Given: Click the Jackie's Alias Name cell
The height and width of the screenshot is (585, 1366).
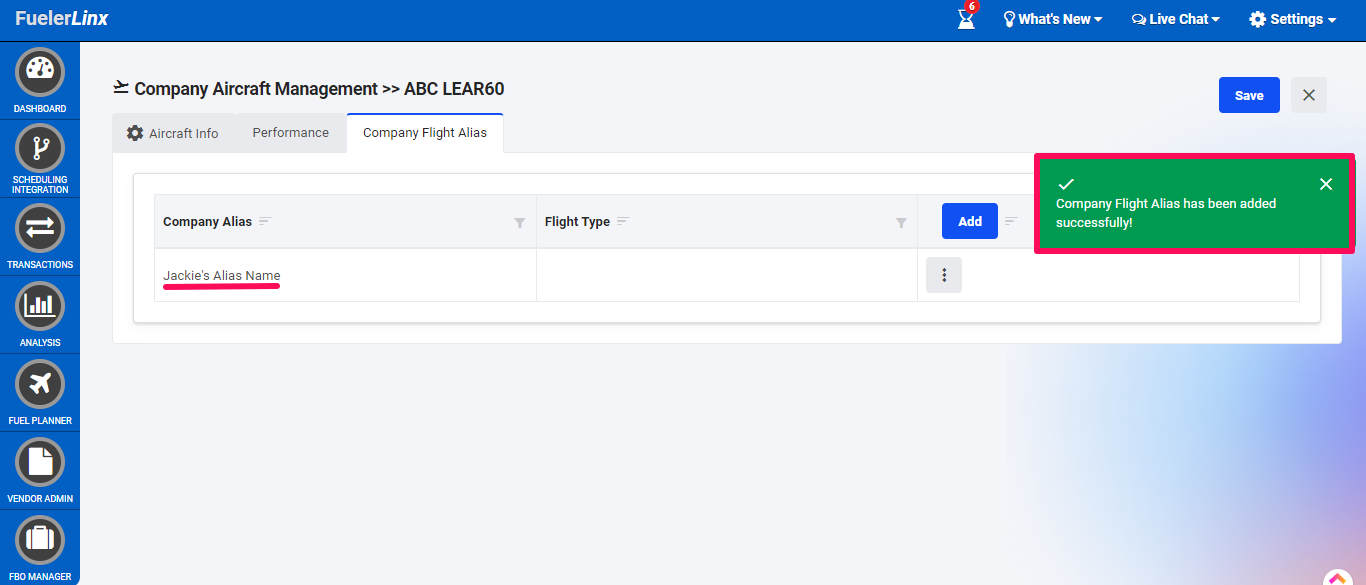Looking at the screenshot, I should coord(345,275).
